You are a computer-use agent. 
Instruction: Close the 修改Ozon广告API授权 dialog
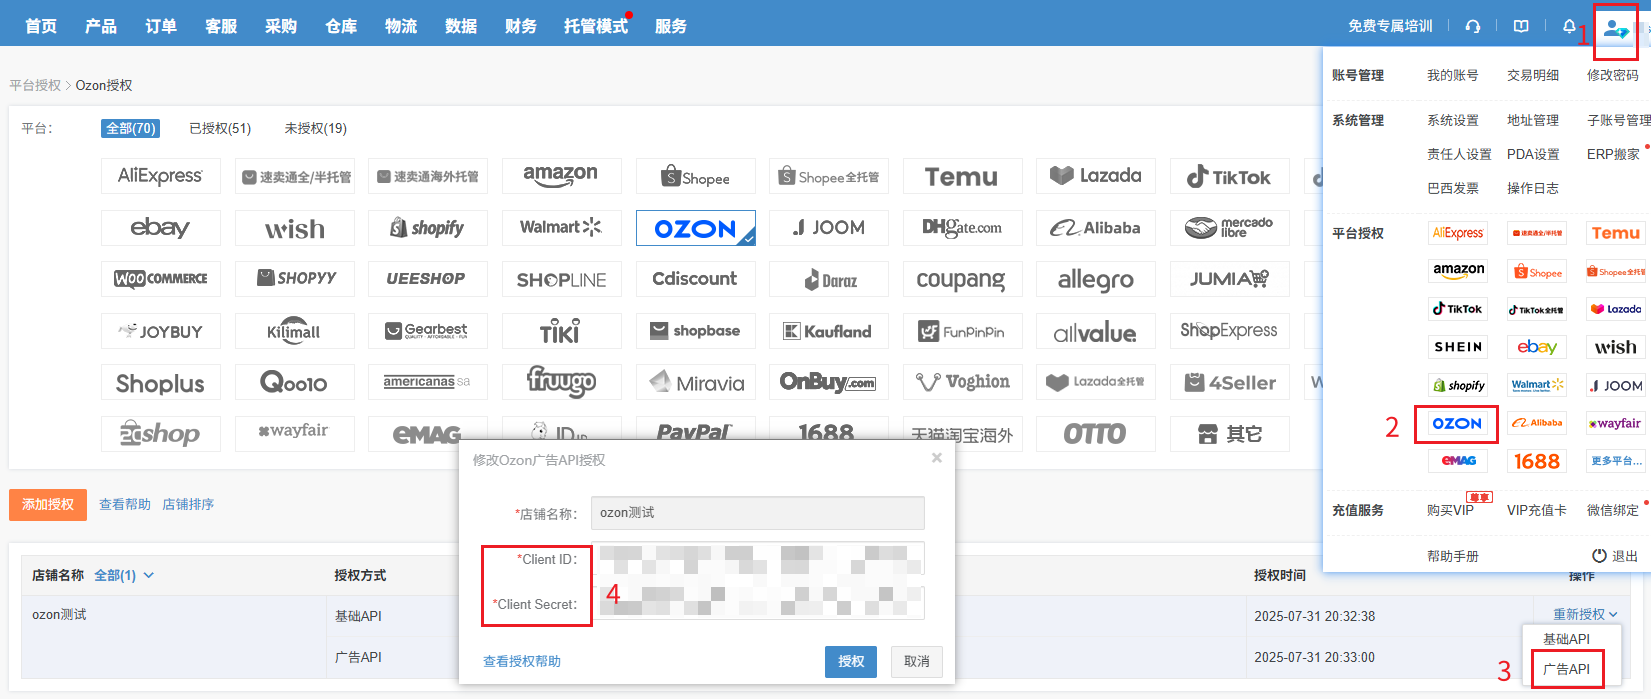(x=937, y=458)
